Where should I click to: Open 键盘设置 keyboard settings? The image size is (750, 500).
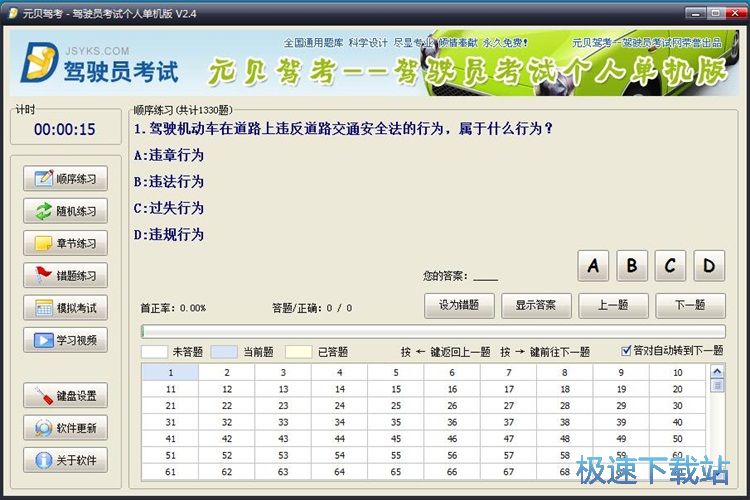[65, 396]
